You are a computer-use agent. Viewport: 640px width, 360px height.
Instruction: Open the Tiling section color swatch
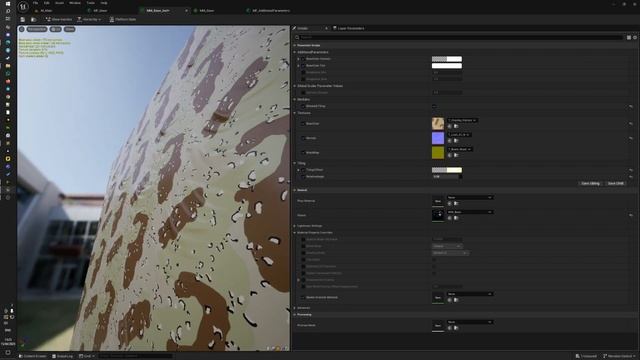click(447, 170)
